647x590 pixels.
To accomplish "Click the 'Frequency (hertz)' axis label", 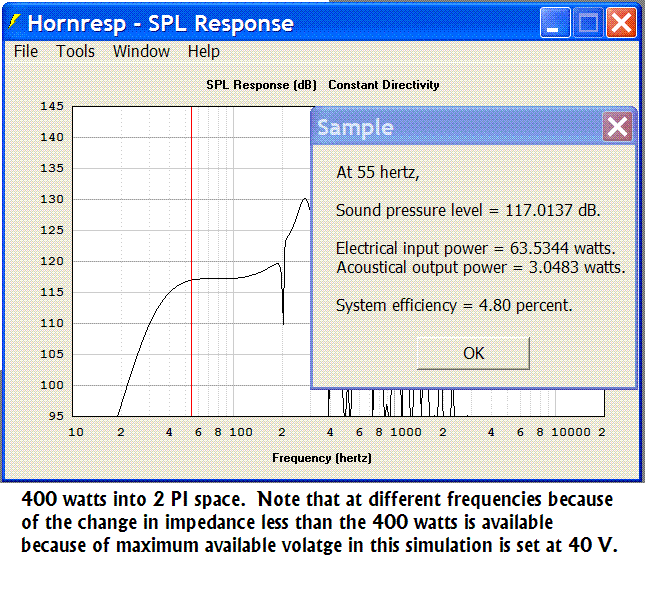I will point(322,458).
